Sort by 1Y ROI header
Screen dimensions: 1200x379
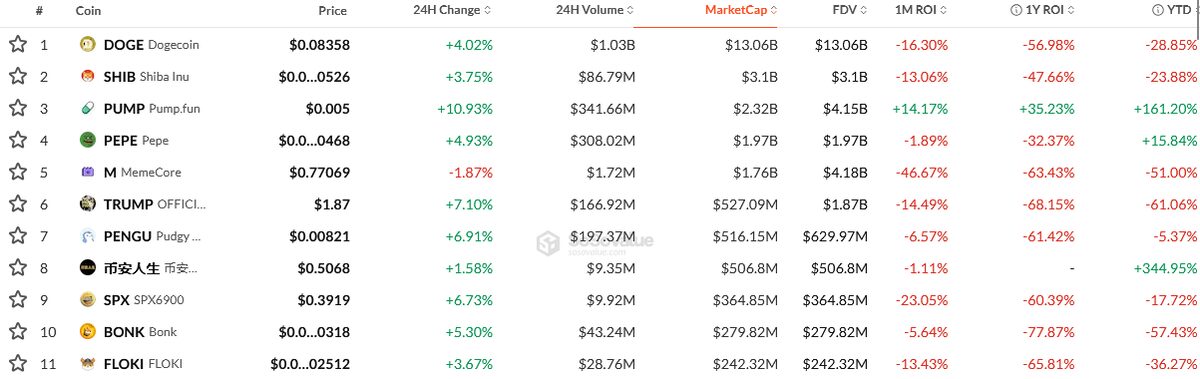[x=1044, y=11]
